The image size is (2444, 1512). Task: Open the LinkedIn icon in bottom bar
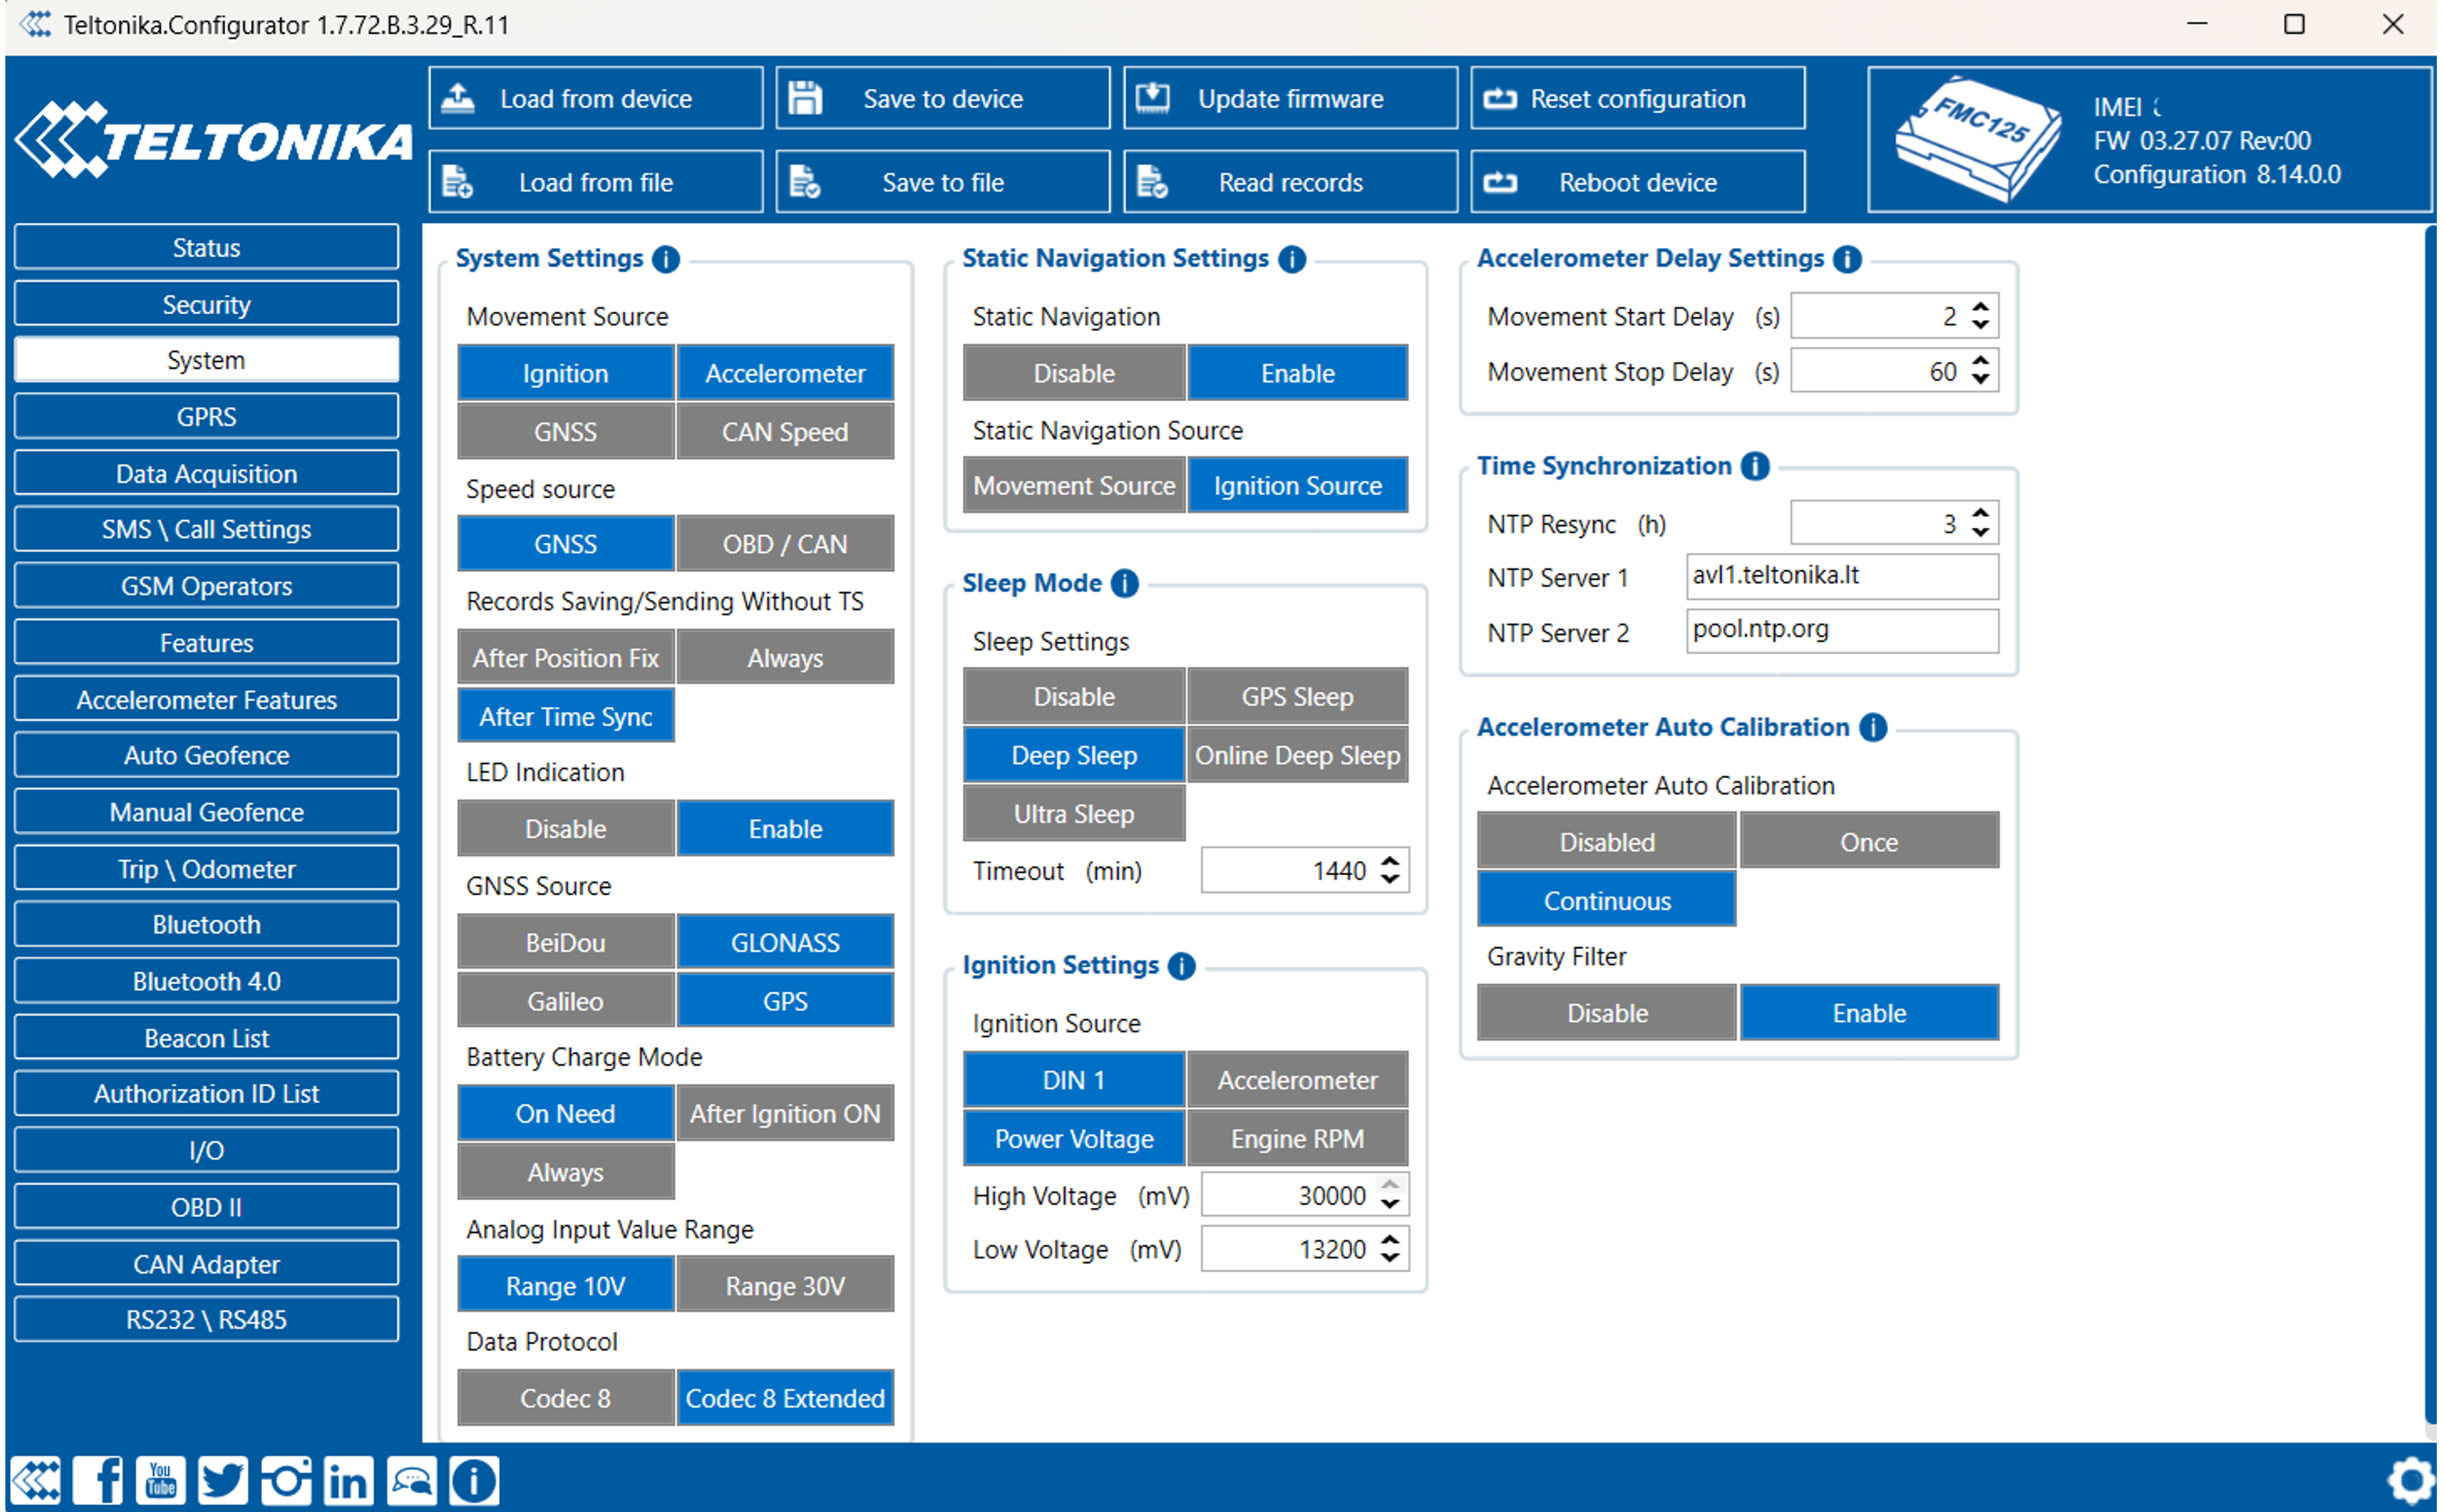point(348,1481)
